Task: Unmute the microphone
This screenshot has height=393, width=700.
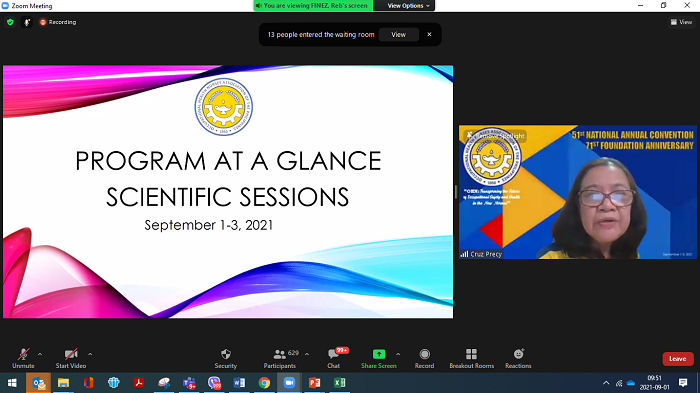Action: click(x=23, y=359)
